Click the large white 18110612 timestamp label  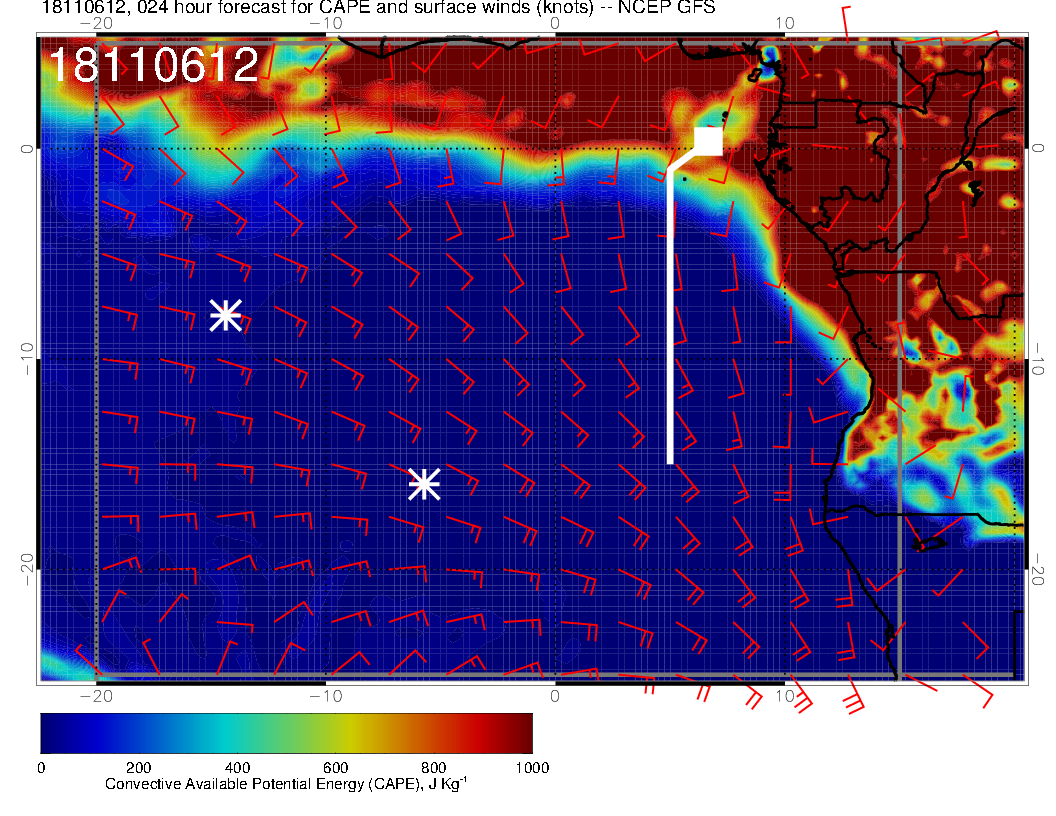pos(154,66)
